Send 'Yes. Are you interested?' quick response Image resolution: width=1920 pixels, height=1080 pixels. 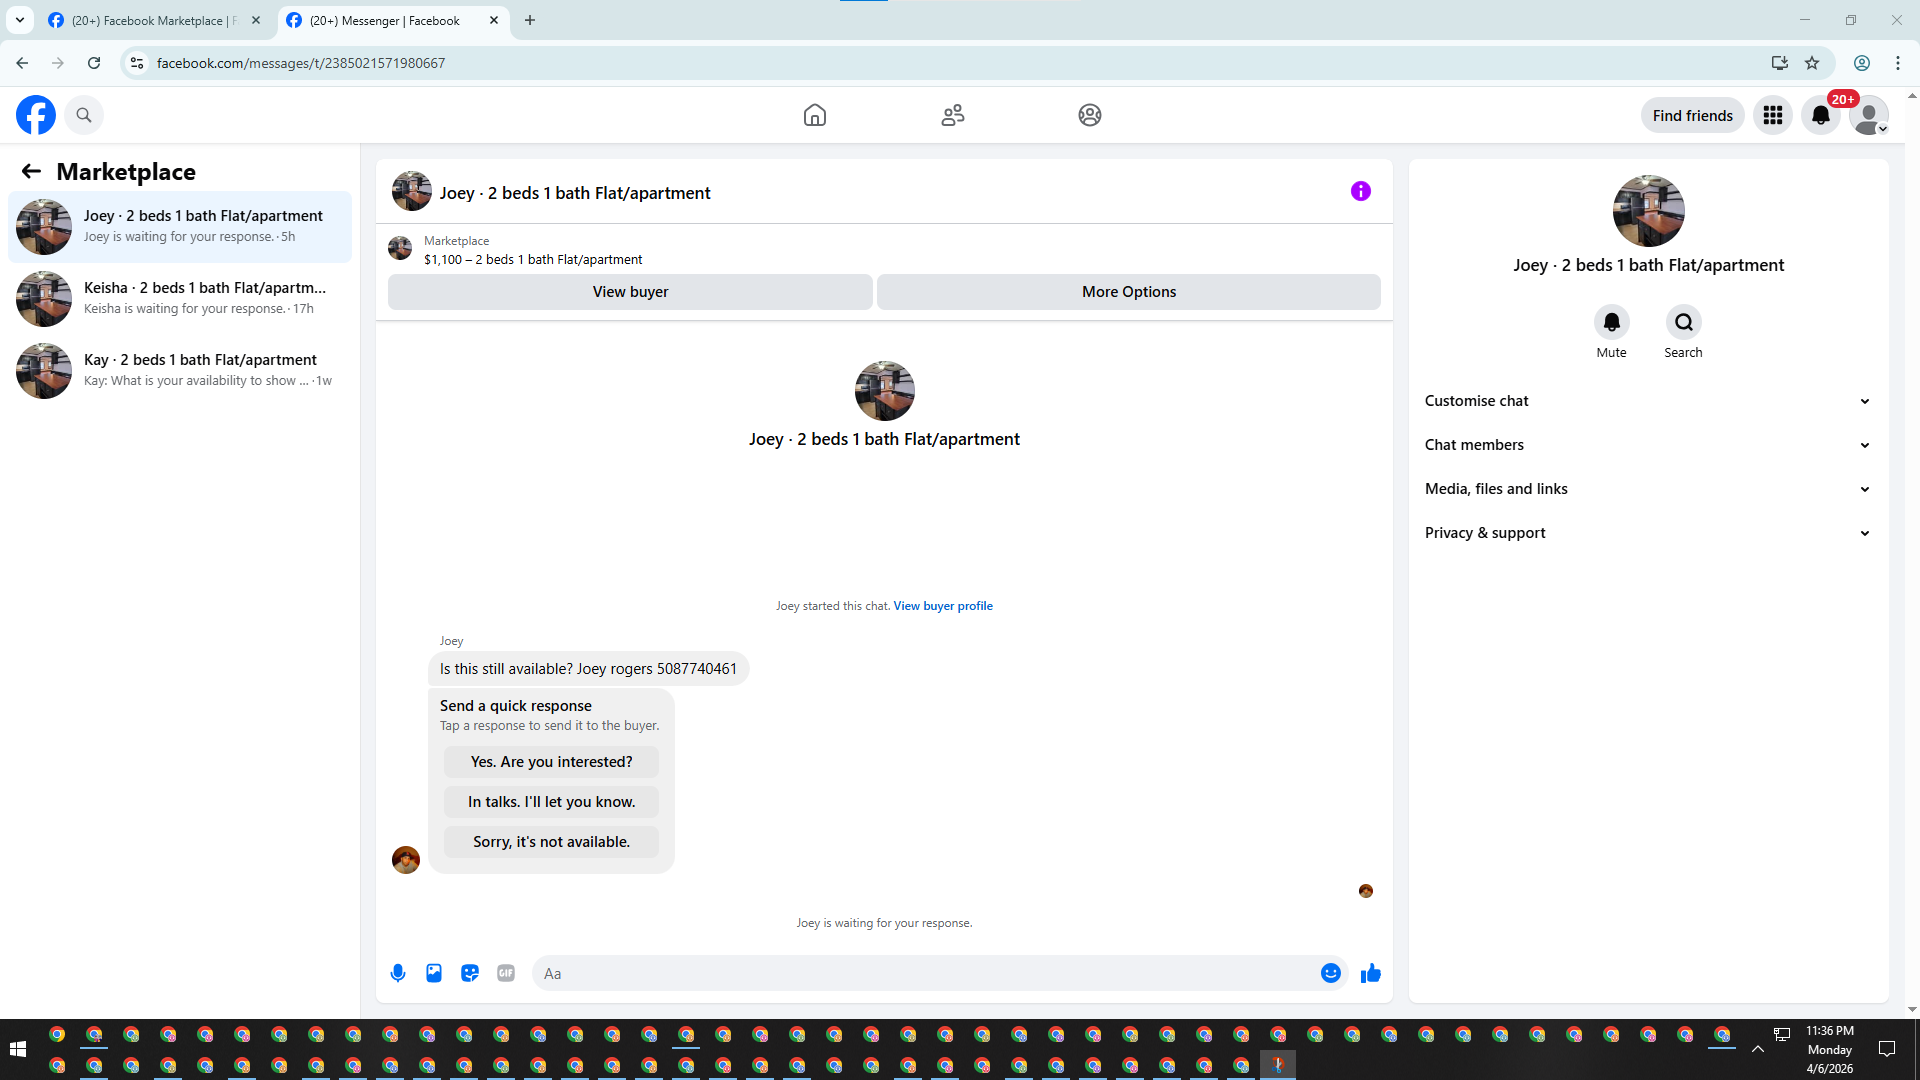pos(552,762)
